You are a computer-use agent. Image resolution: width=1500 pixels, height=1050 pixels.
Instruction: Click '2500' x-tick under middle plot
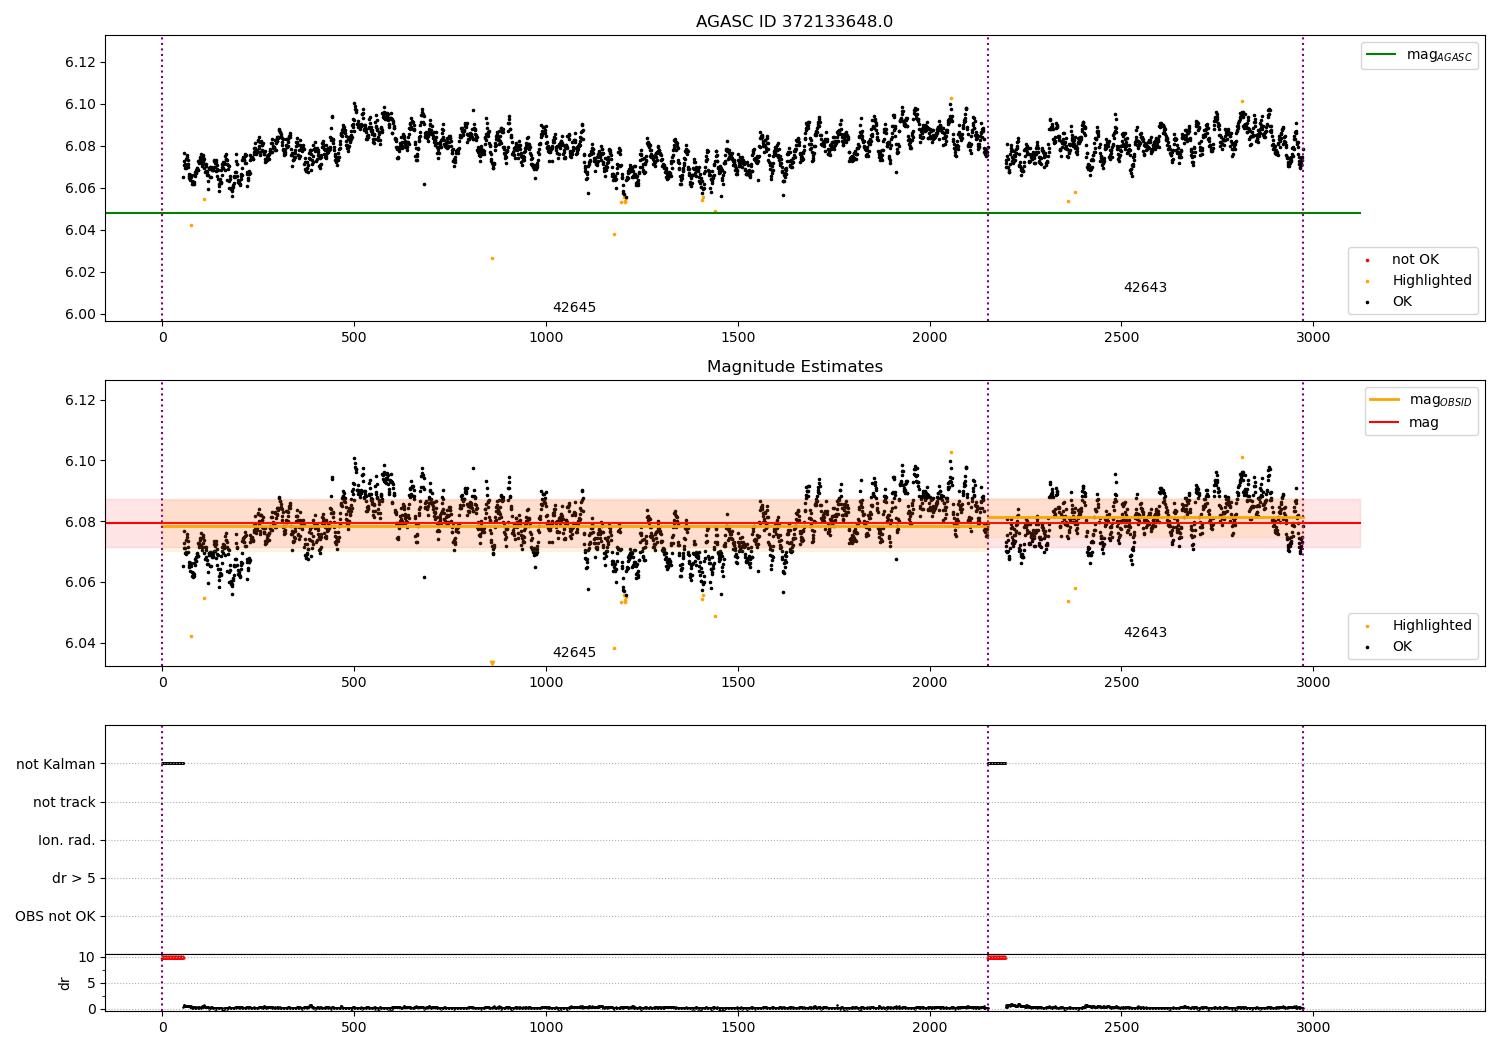[1121, 683]
